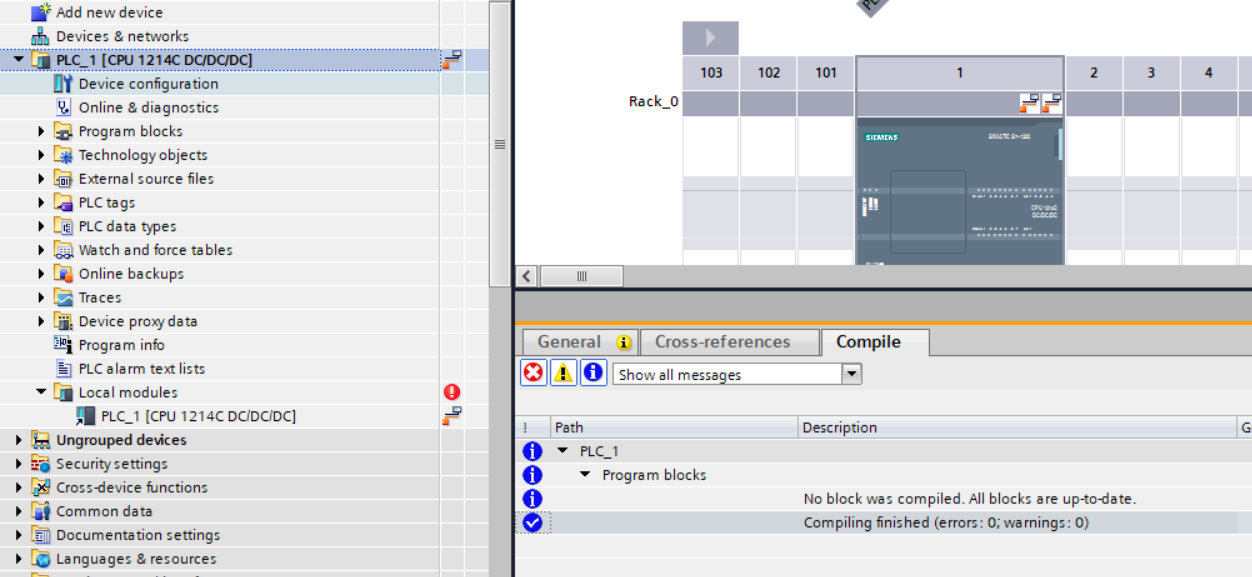Click the Online backups icon
This screenshot has height=577, width=1252.
63,274
